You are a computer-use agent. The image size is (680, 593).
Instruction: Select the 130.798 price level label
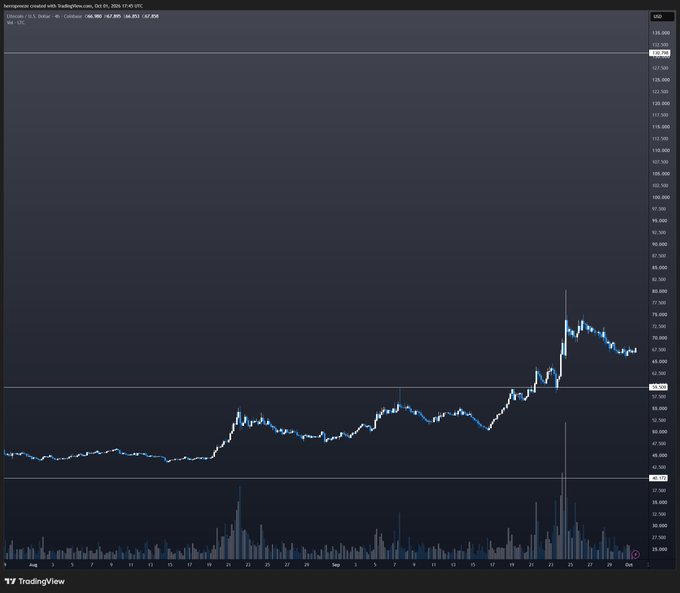click(659, 53)
